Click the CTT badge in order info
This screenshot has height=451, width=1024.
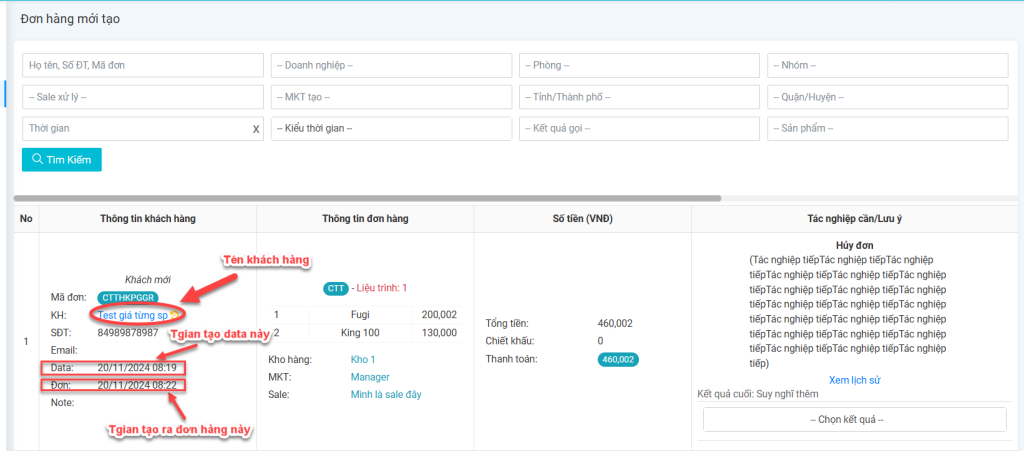click(336, 288)
